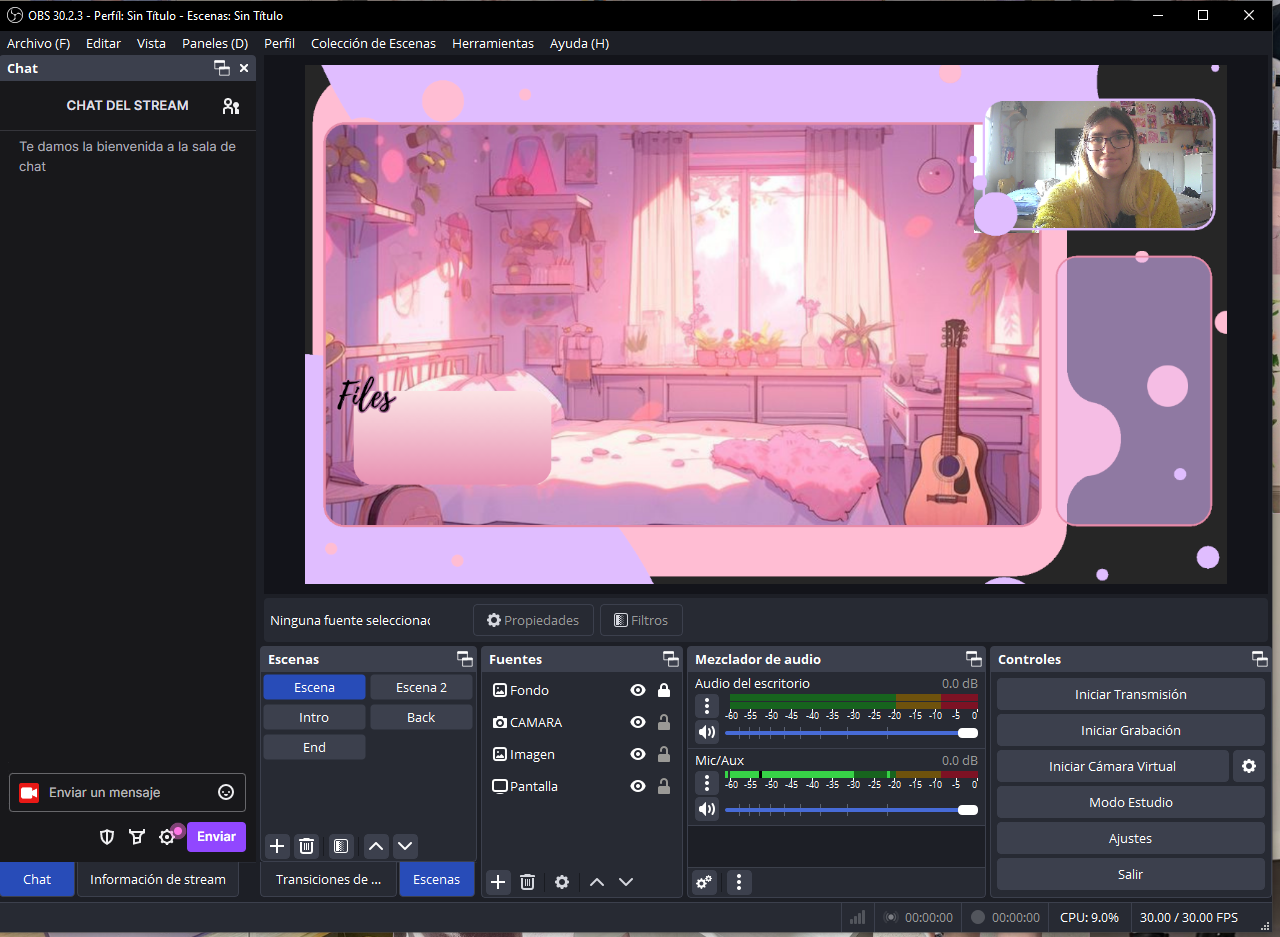Open Mic/Aux options three-dots menu
The height and width of the screenshot is (937, 1280).
pyautogui.click(x=707, y=782)
